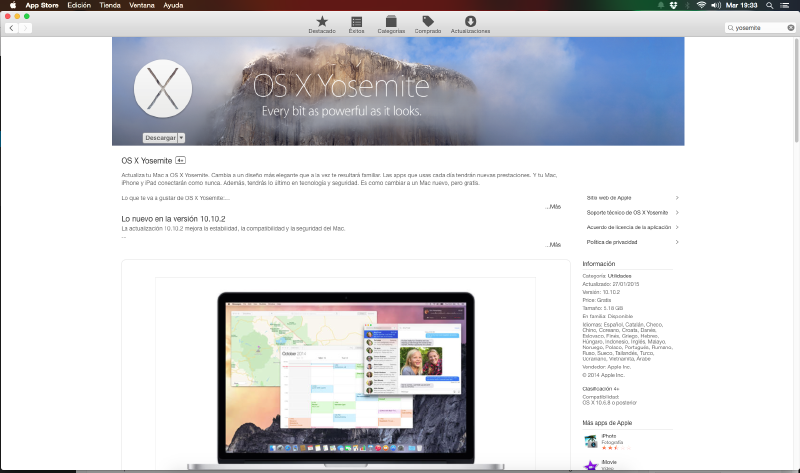Image resolution: width=800 pixels, height=473 pixels.
Task: Expand version 10.10.2 notes with Más link
Action: tap(553, 245)
